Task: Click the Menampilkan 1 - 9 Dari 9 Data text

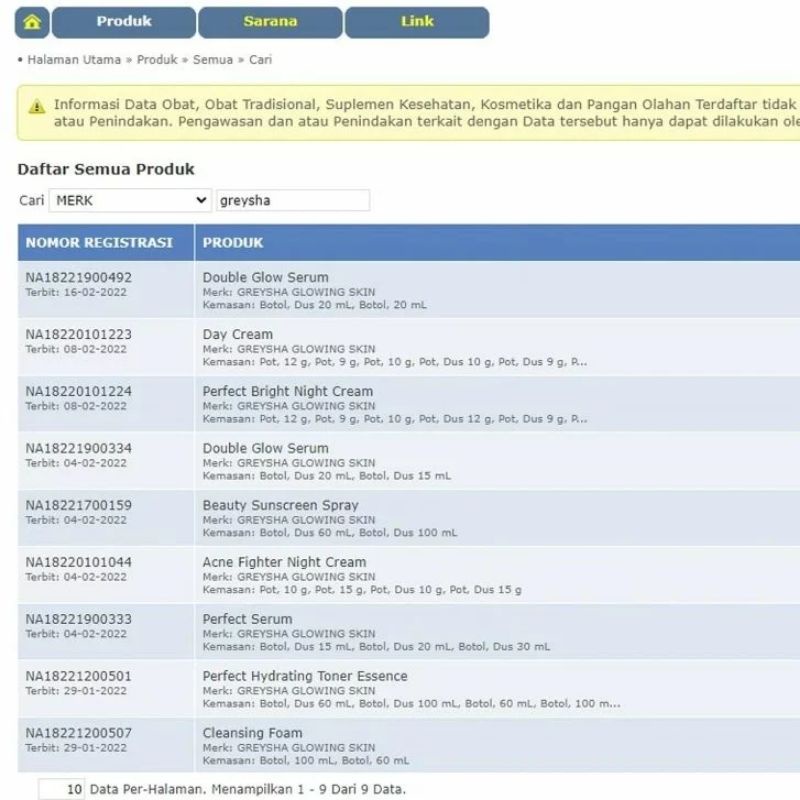Action: tap(309, 789)
